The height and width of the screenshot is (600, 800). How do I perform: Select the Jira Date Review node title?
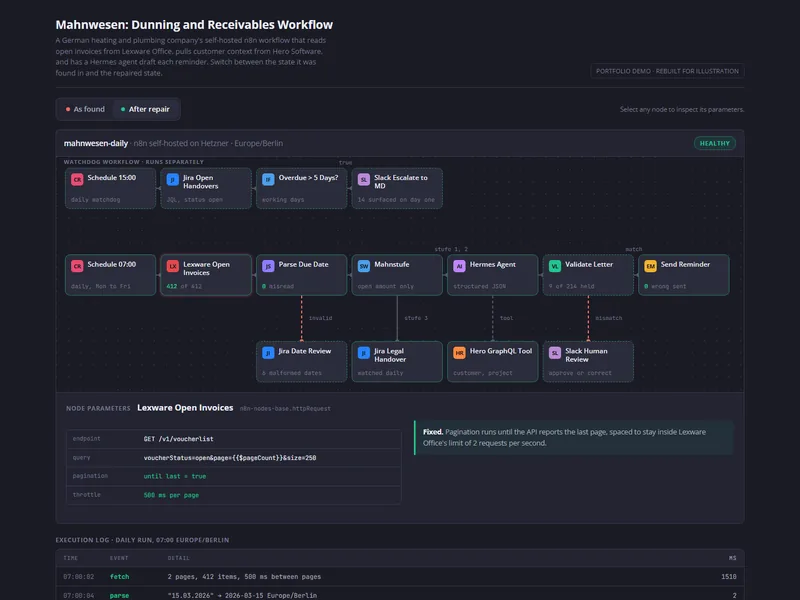(305, 351)
